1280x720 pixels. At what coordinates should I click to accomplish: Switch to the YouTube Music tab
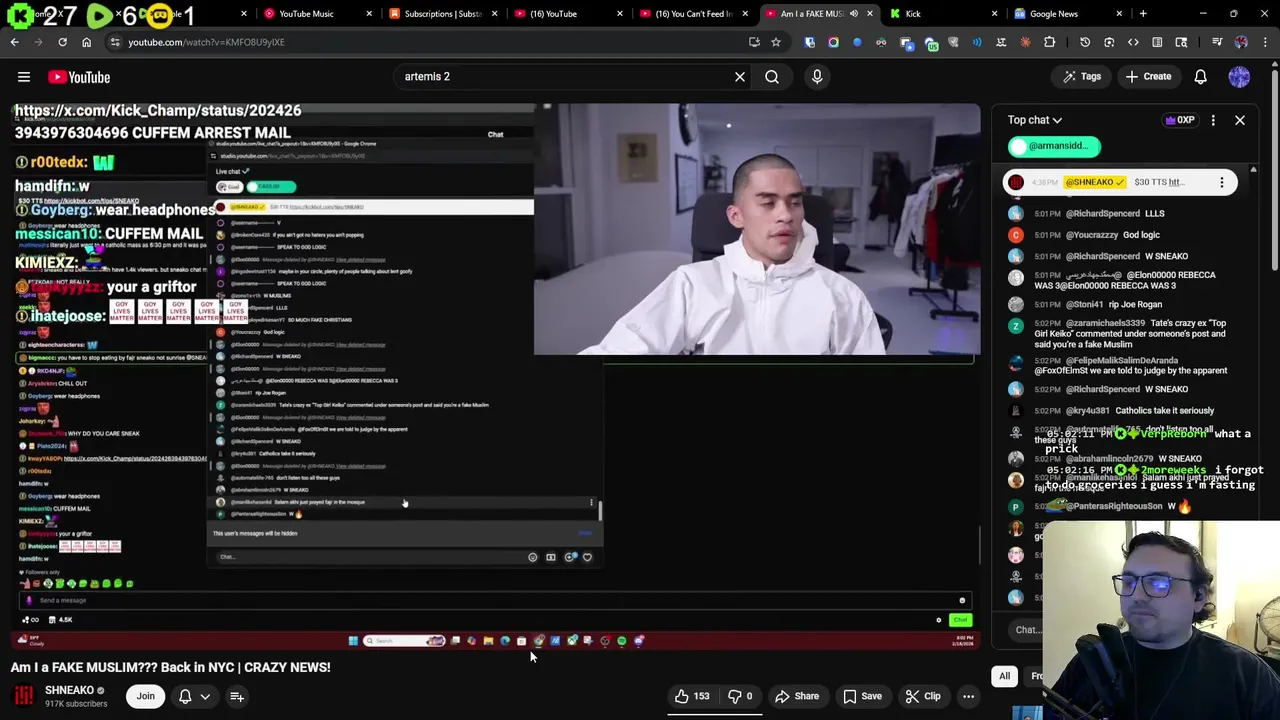tap(306, 14)
